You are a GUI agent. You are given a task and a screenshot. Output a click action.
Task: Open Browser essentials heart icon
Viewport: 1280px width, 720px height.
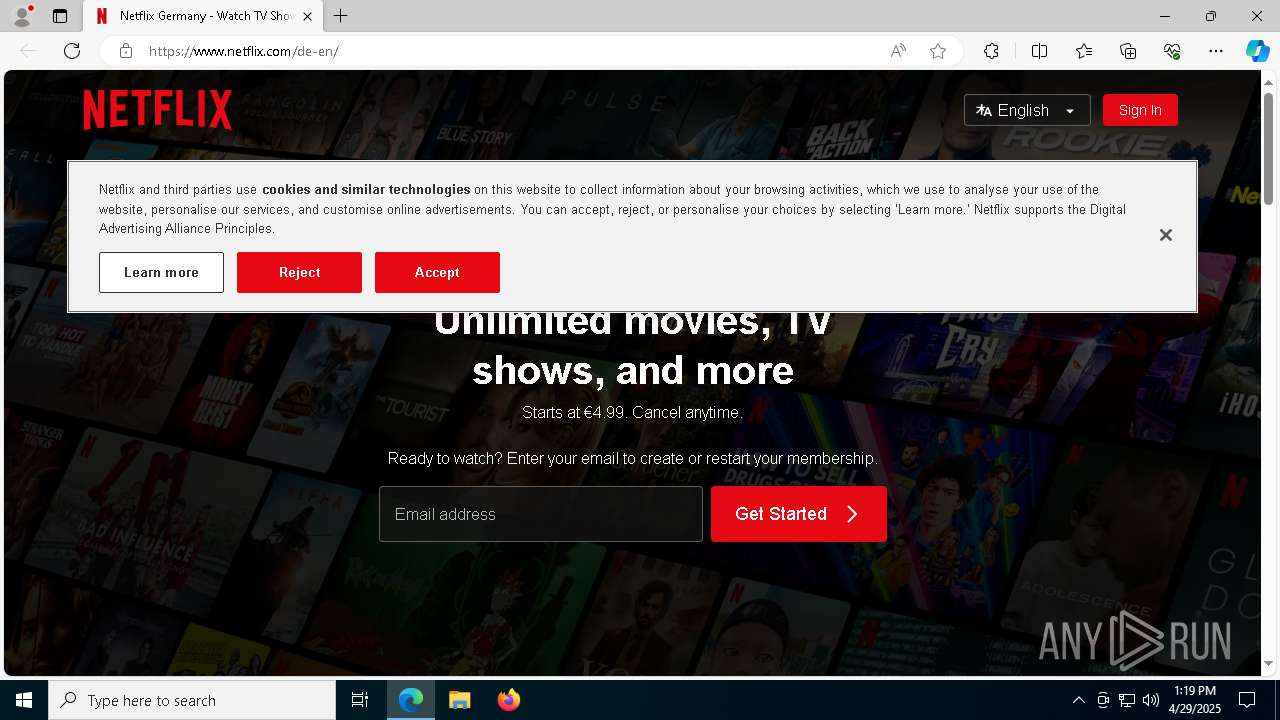1172,51
